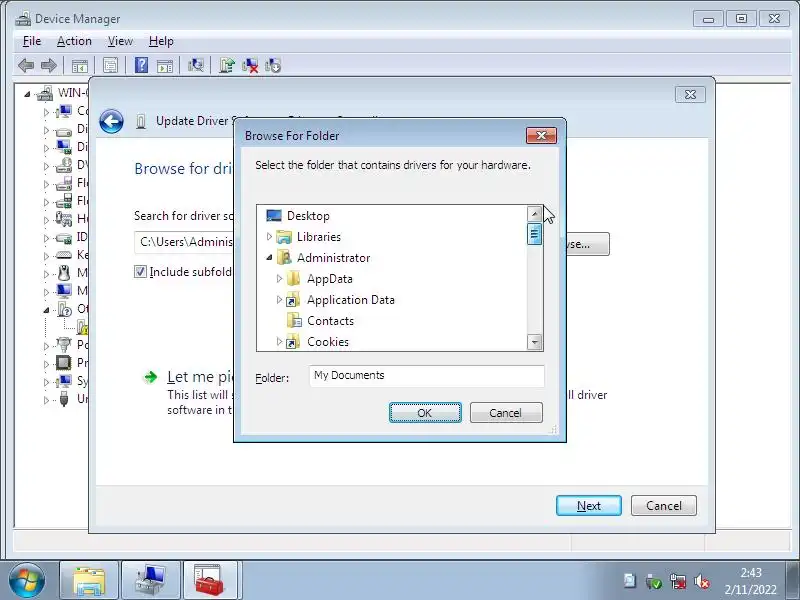
Task: Click the Forward arrow in Device Manager toolbar
Action: [x=48, y=65]
